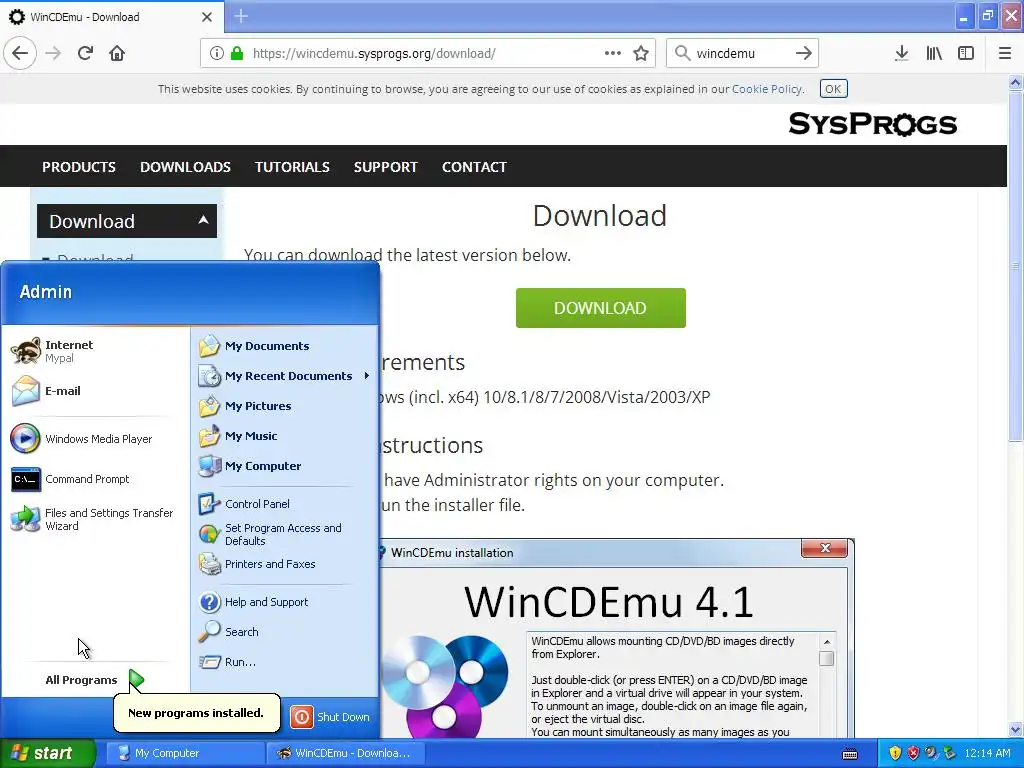Bookmark this page with the star

[641, 53]
